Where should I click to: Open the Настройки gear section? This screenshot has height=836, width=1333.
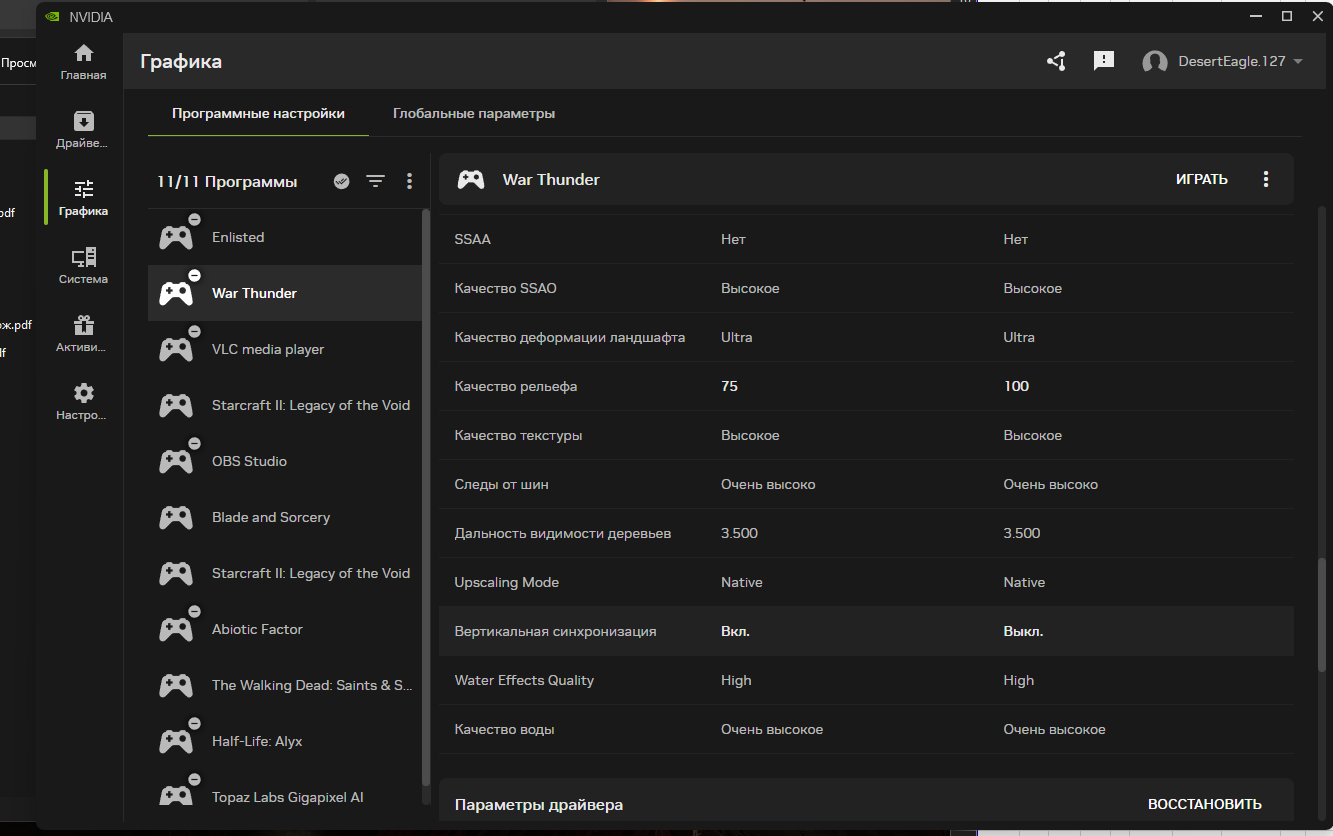click(x=83, y=402)
